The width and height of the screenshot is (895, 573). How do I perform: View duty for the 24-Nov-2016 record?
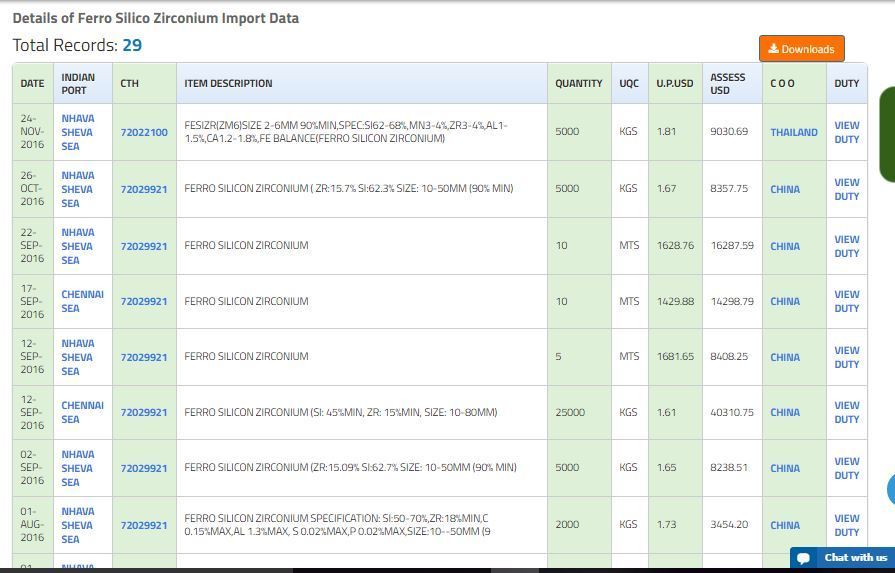846,132
